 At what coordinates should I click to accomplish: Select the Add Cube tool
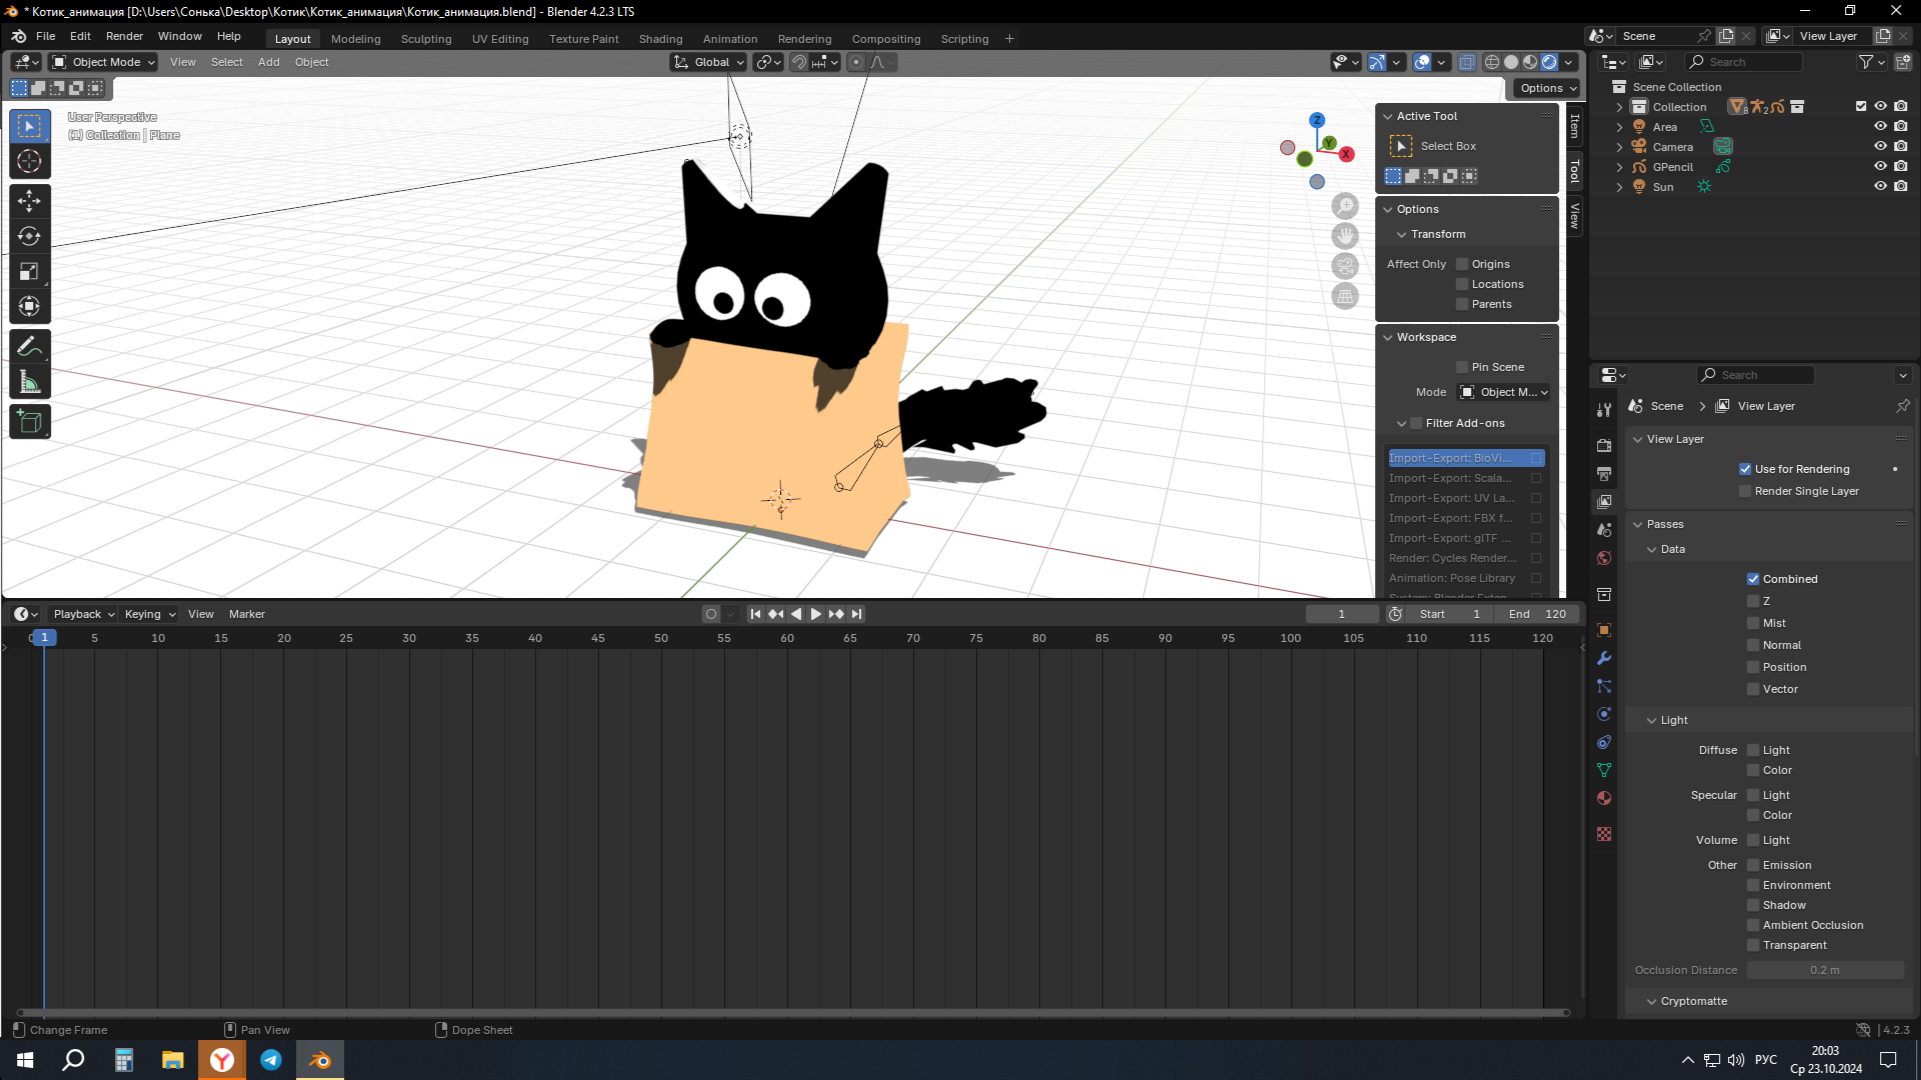pyautogui.click(x=29, y=421)
